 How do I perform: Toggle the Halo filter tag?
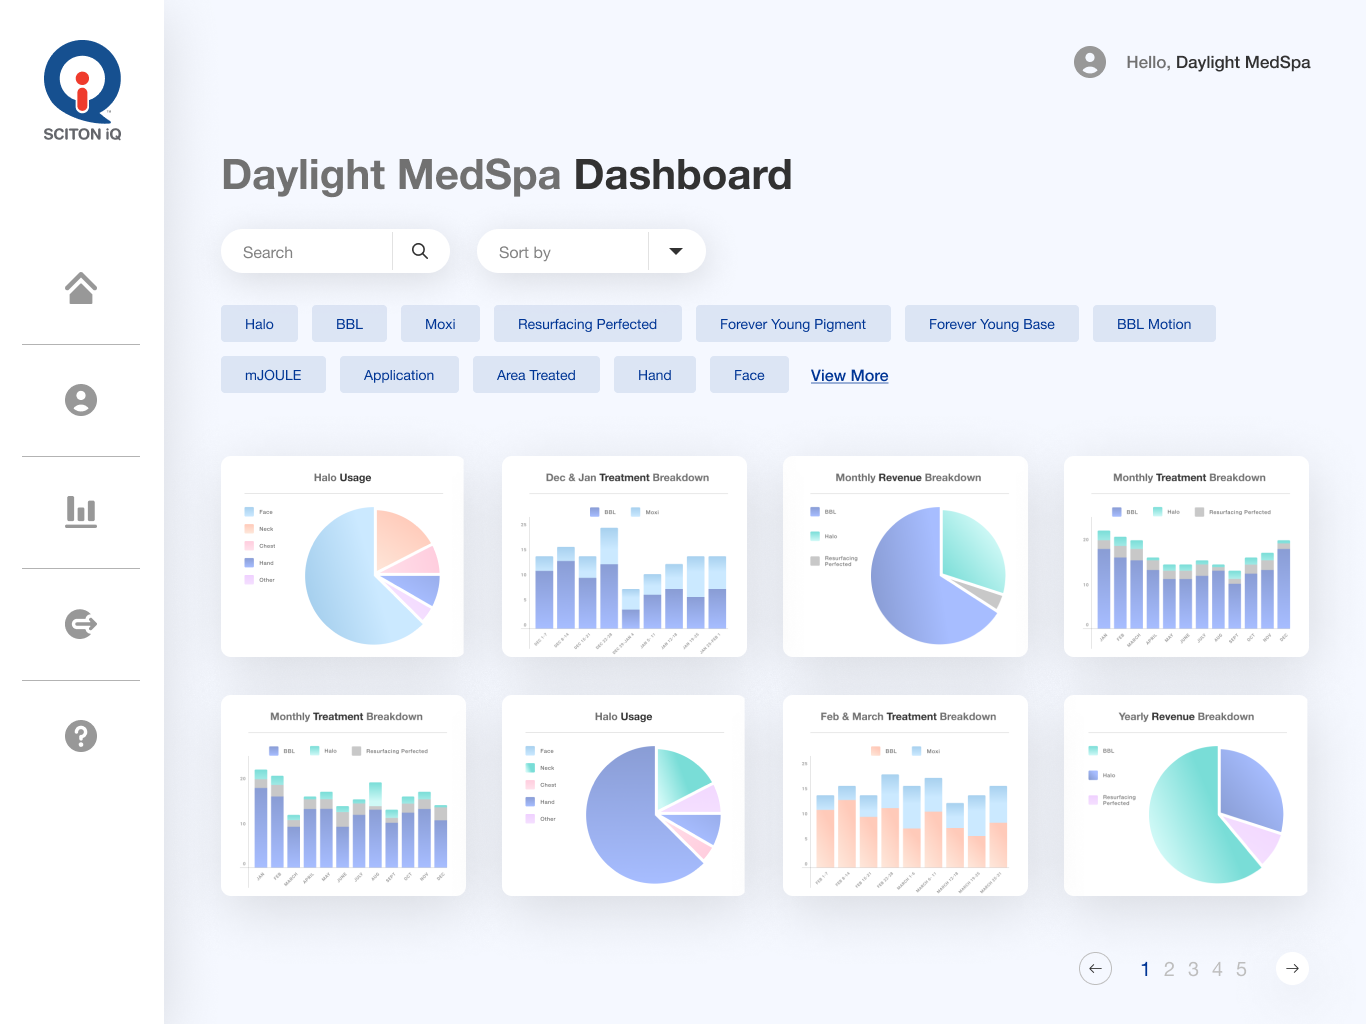[259, 324]
